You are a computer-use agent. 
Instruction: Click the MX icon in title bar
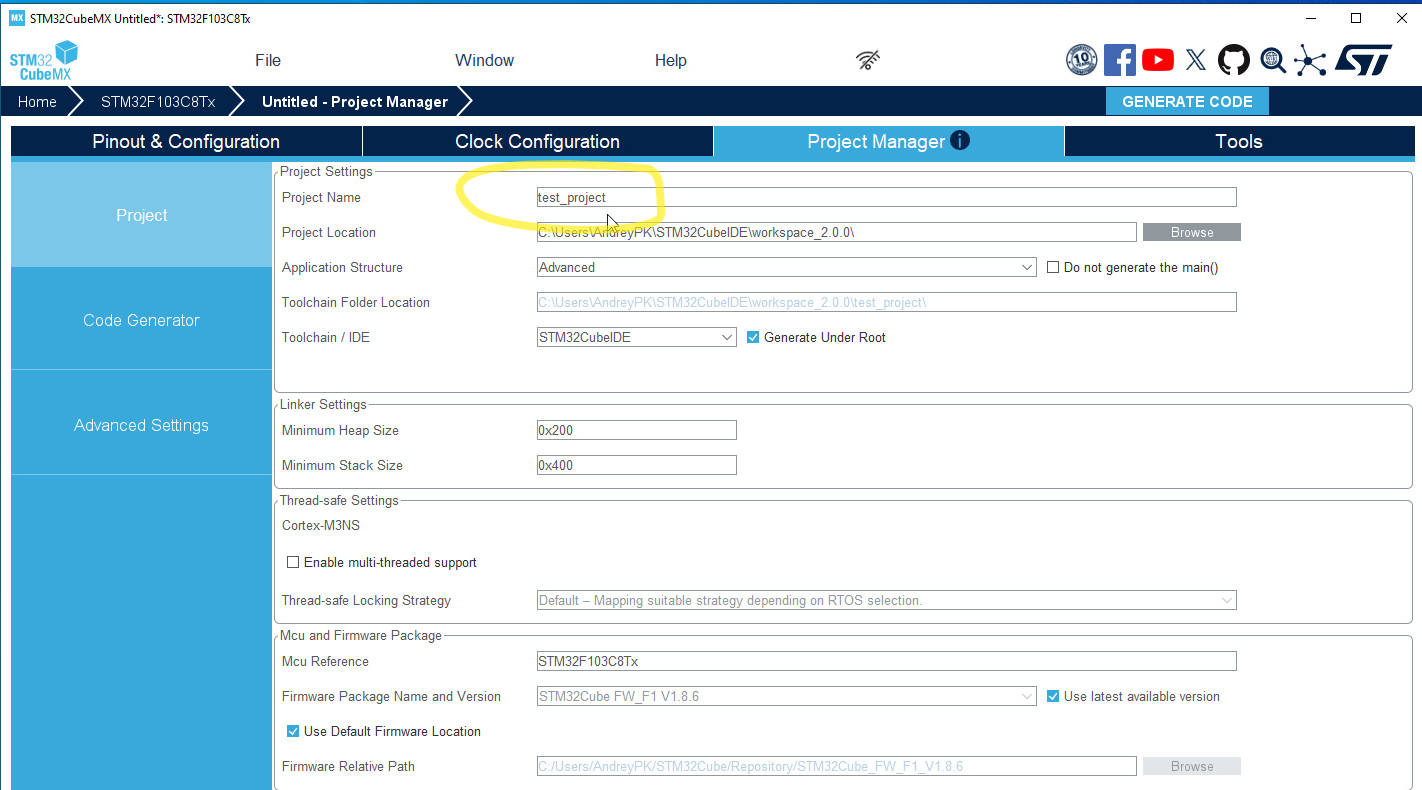(17, 18)
